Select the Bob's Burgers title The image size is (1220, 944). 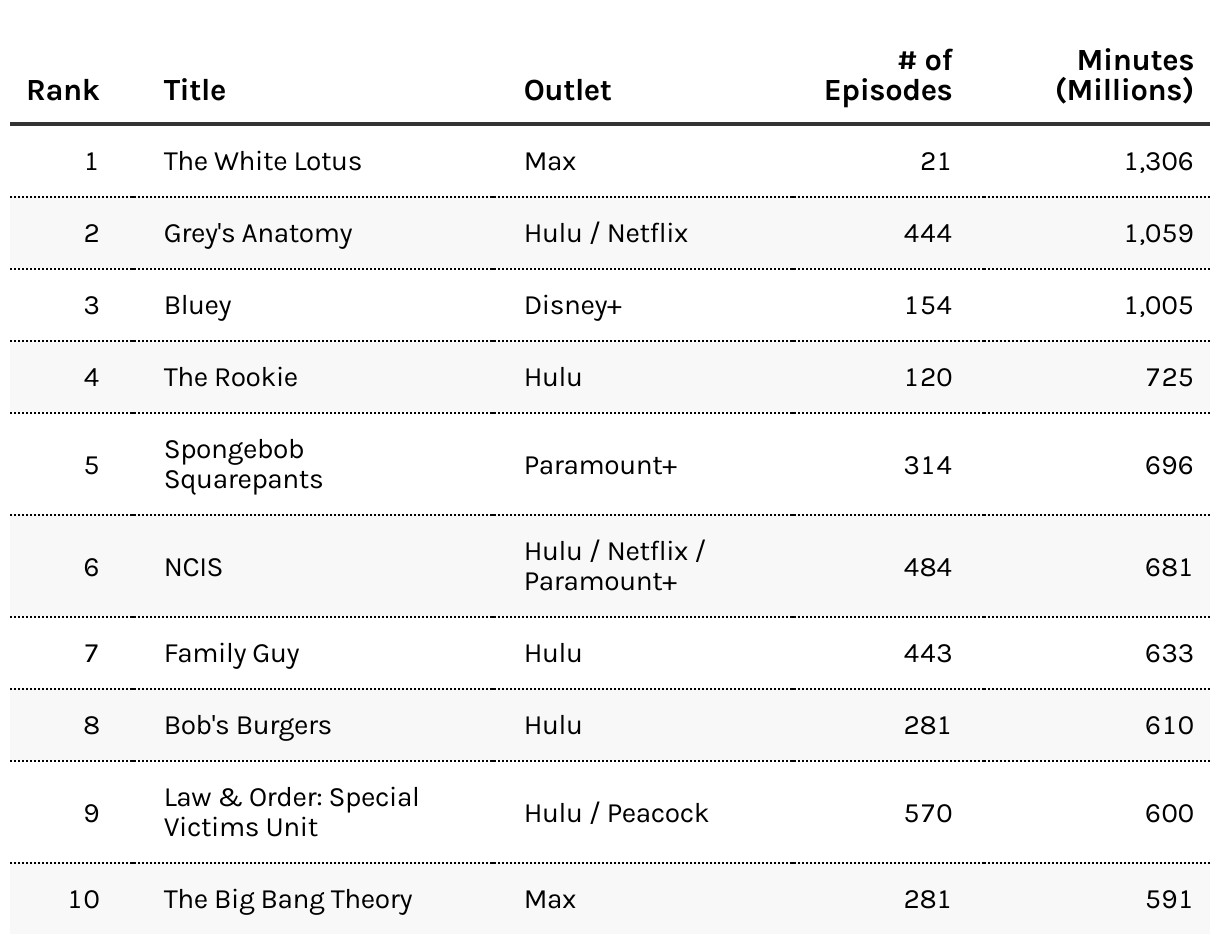tap(248, 725)
